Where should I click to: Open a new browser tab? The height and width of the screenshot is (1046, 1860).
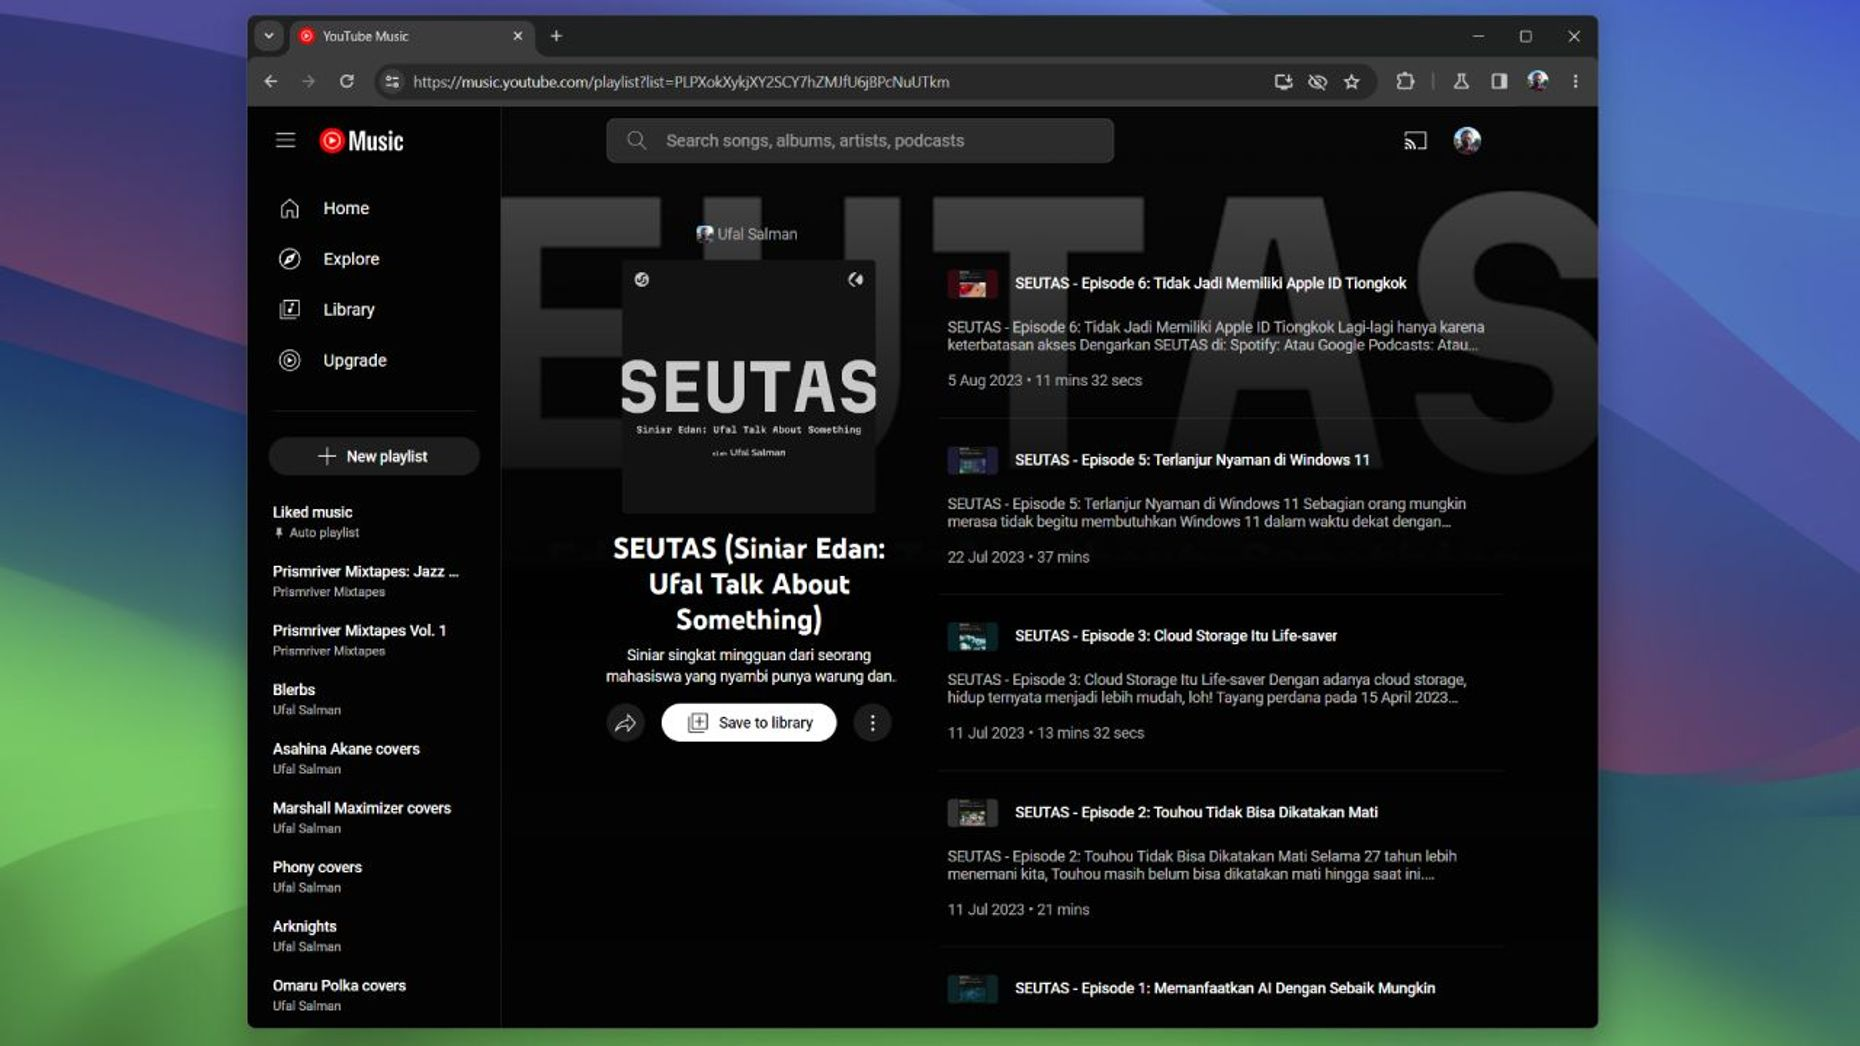click(556, 36)
